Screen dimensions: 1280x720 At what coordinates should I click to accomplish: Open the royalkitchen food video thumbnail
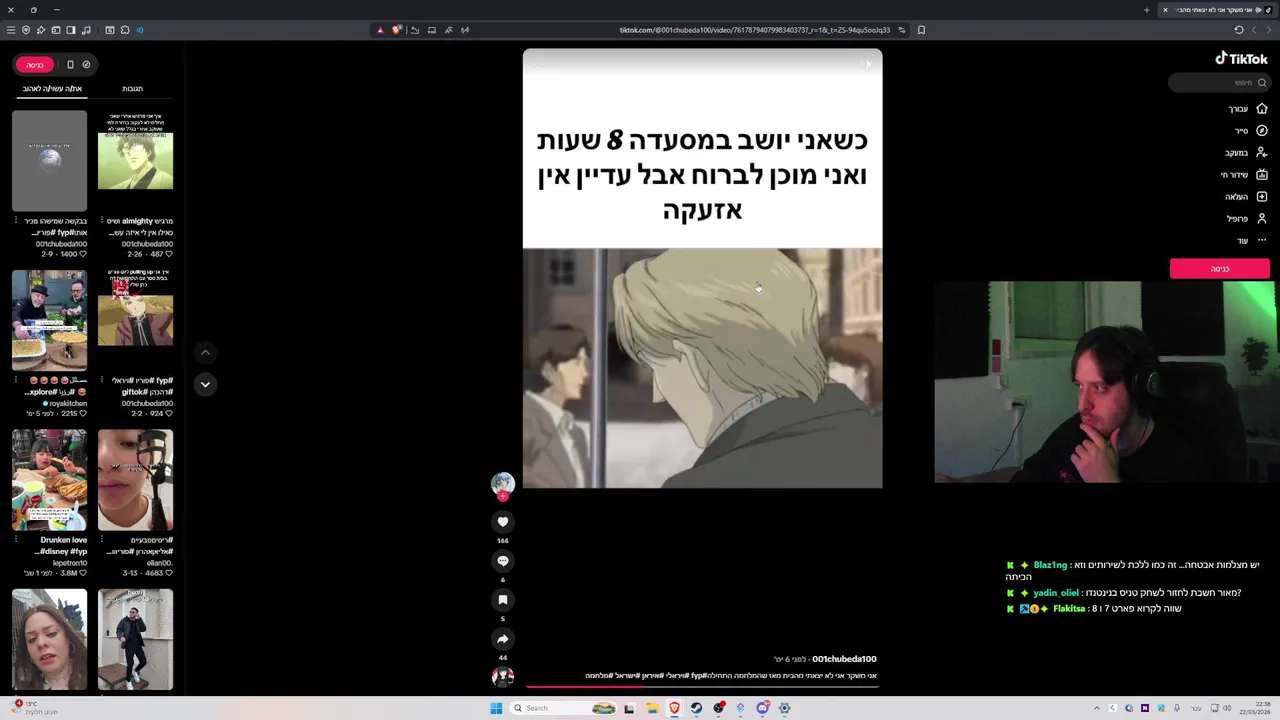pos(49,320)
